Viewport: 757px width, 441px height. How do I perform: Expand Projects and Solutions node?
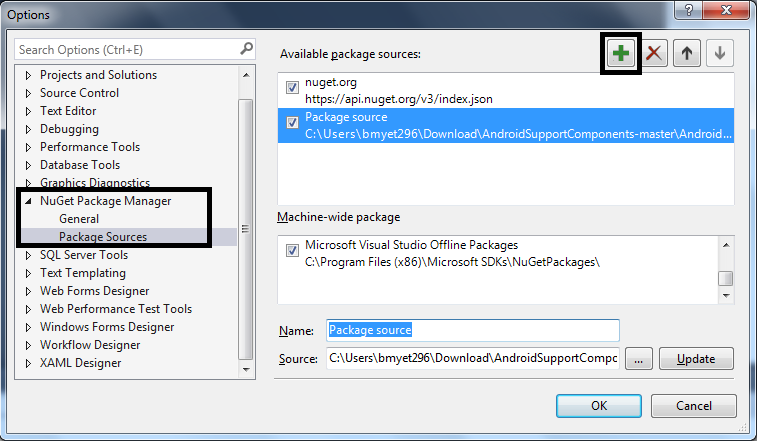tap(28, 75)
